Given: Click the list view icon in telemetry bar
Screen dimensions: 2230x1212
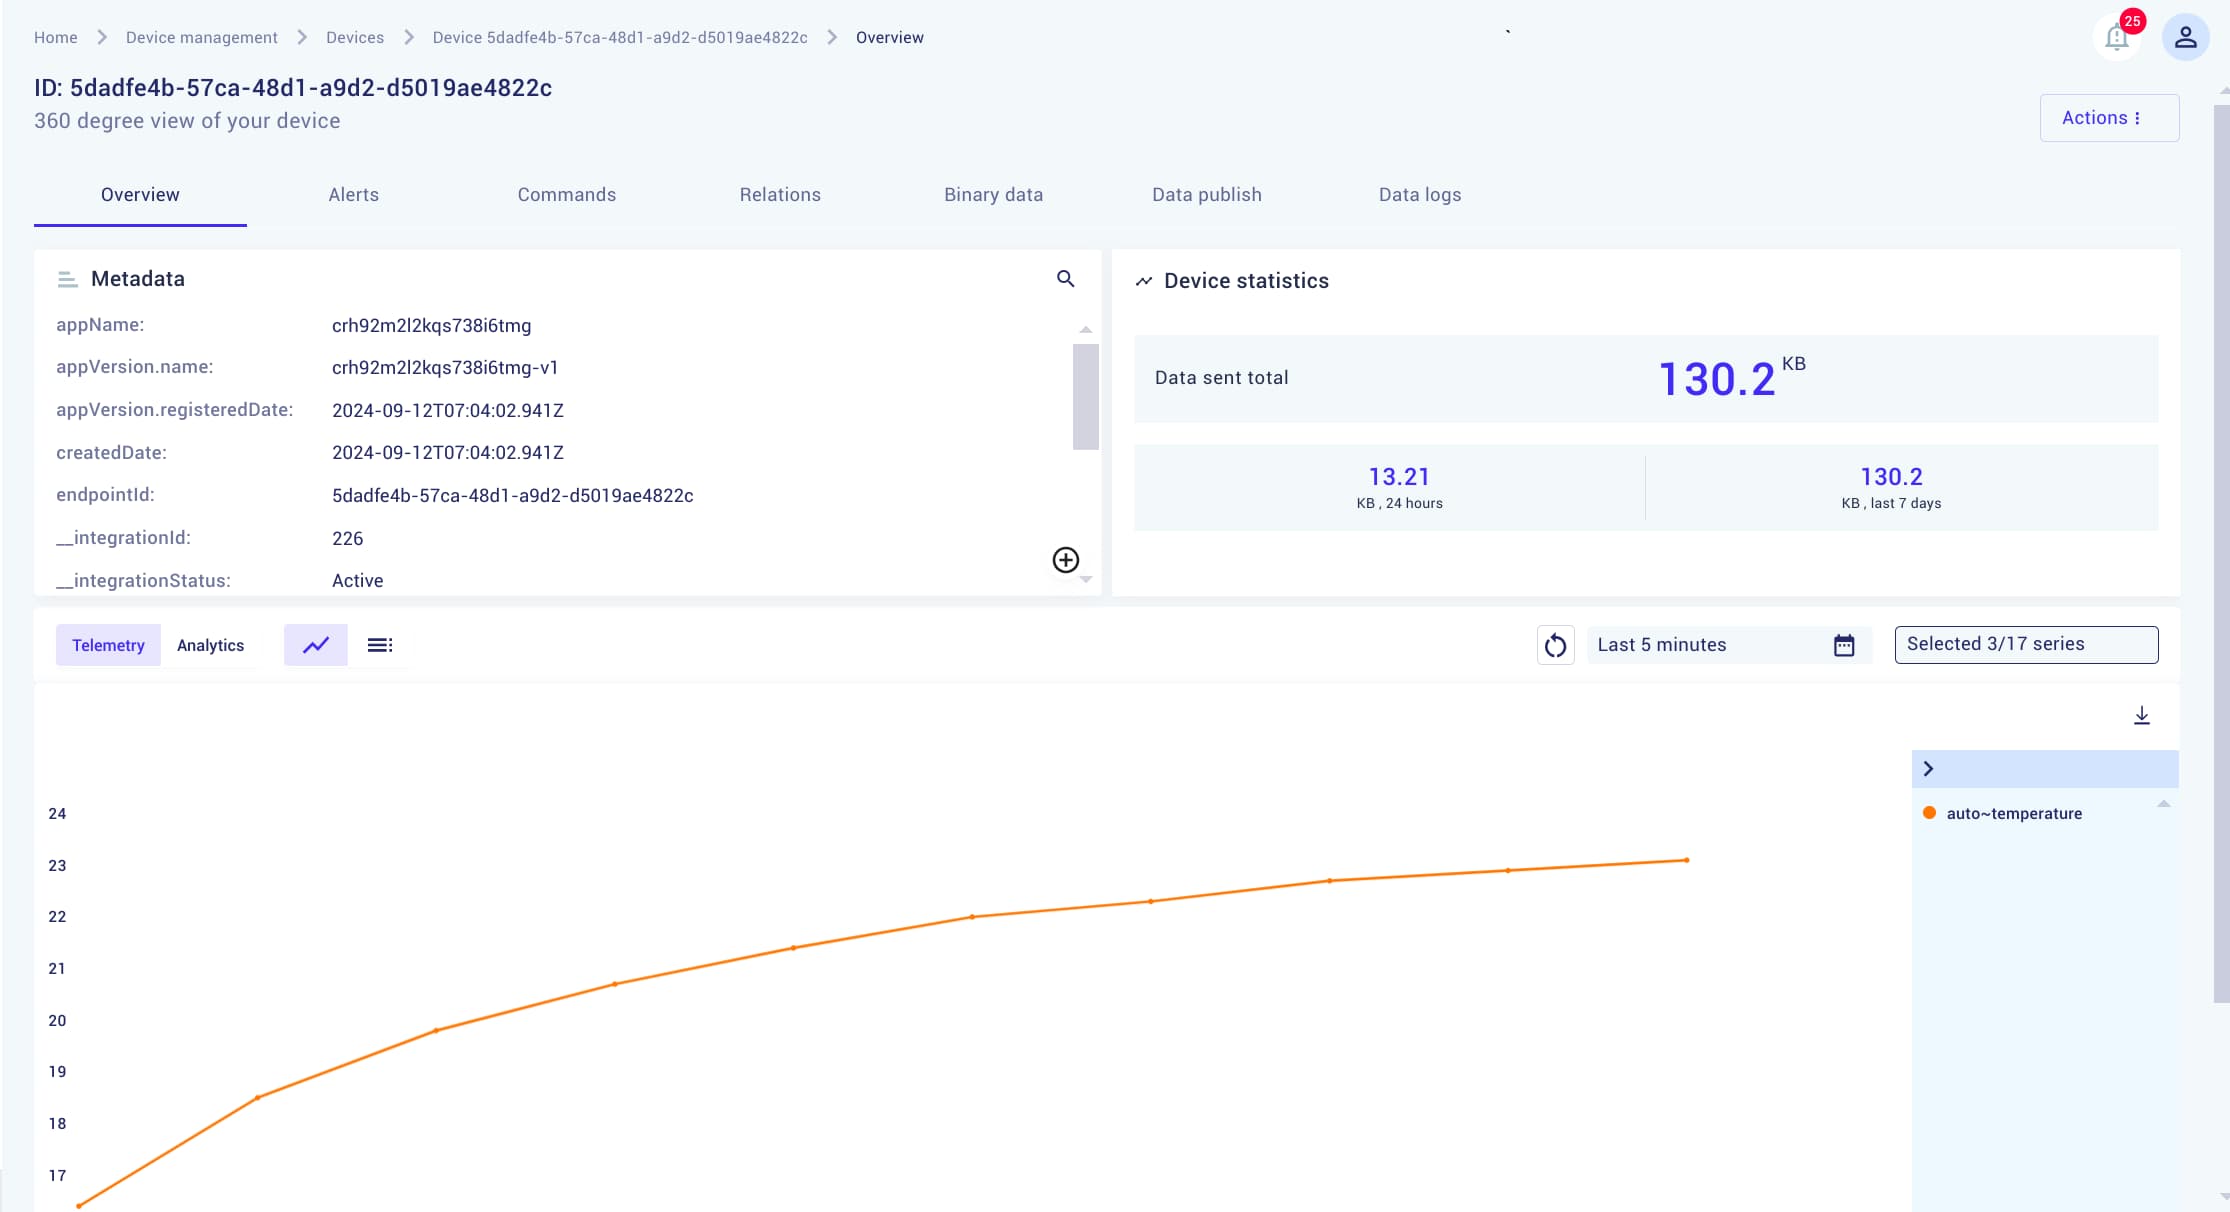Looking at the screenshot, I should coord(379,645).
